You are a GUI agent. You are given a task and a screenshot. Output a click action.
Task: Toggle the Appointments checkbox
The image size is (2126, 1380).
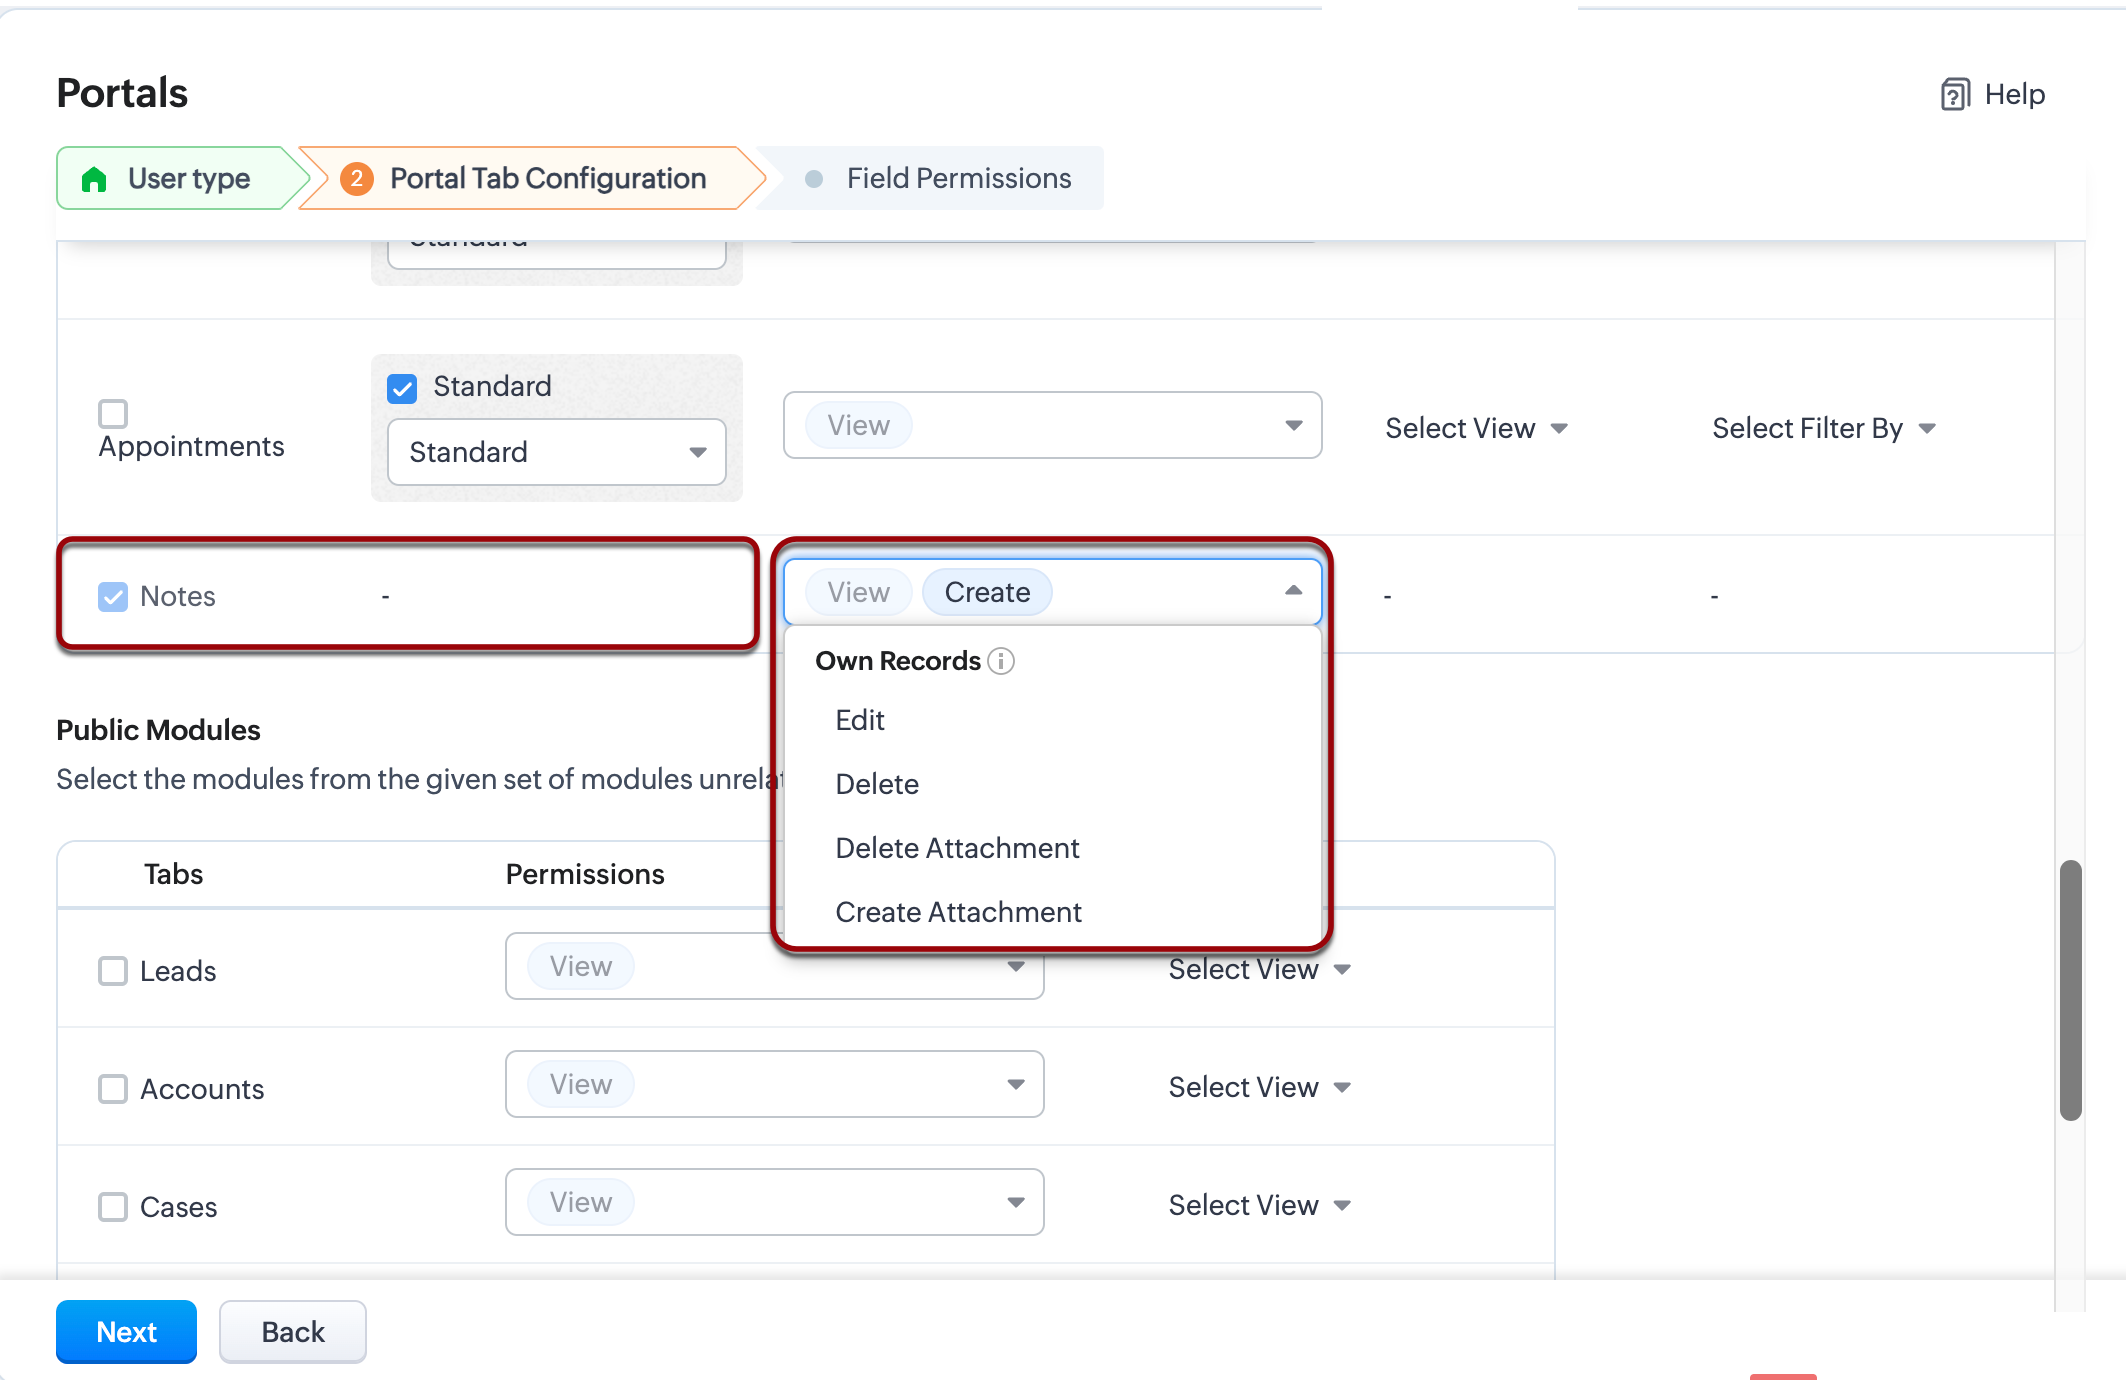(113, 413)
